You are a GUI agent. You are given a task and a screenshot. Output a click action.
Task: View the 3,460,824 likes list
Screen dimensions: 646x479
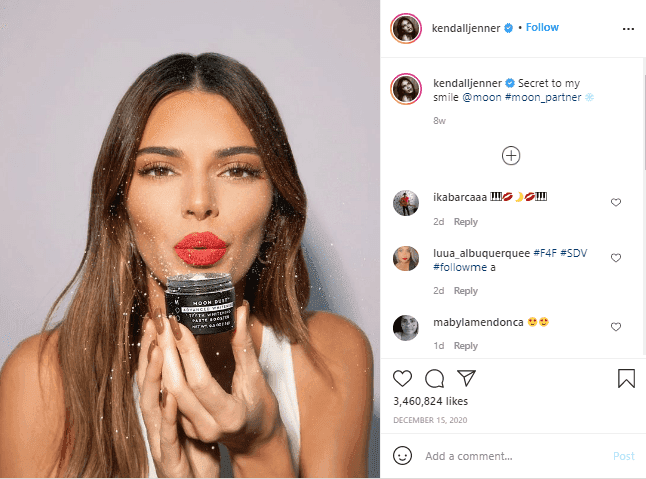point(431,401)
